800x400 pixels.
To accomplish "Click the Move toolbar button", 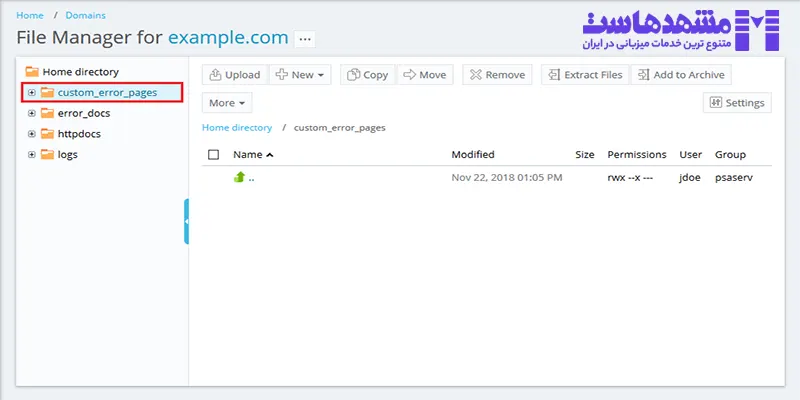I will coord(424,75).
